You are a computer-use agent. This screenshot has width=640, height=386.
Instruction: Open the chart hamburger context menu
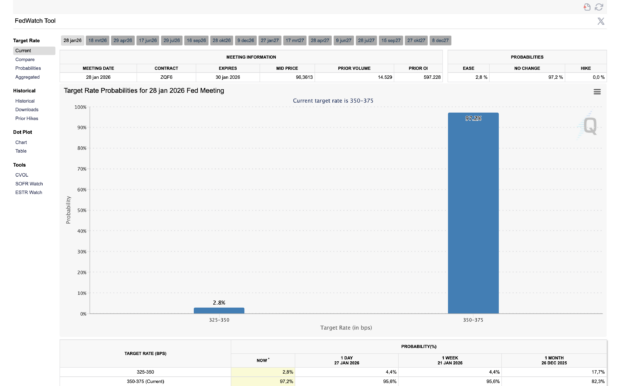[x=597, y=92]
